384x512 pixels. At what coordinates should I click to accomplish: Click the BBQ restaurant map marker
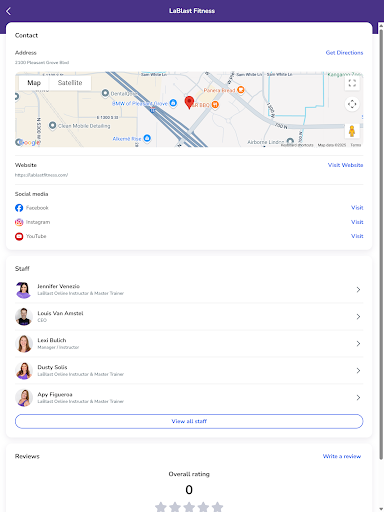pos(215,105)
